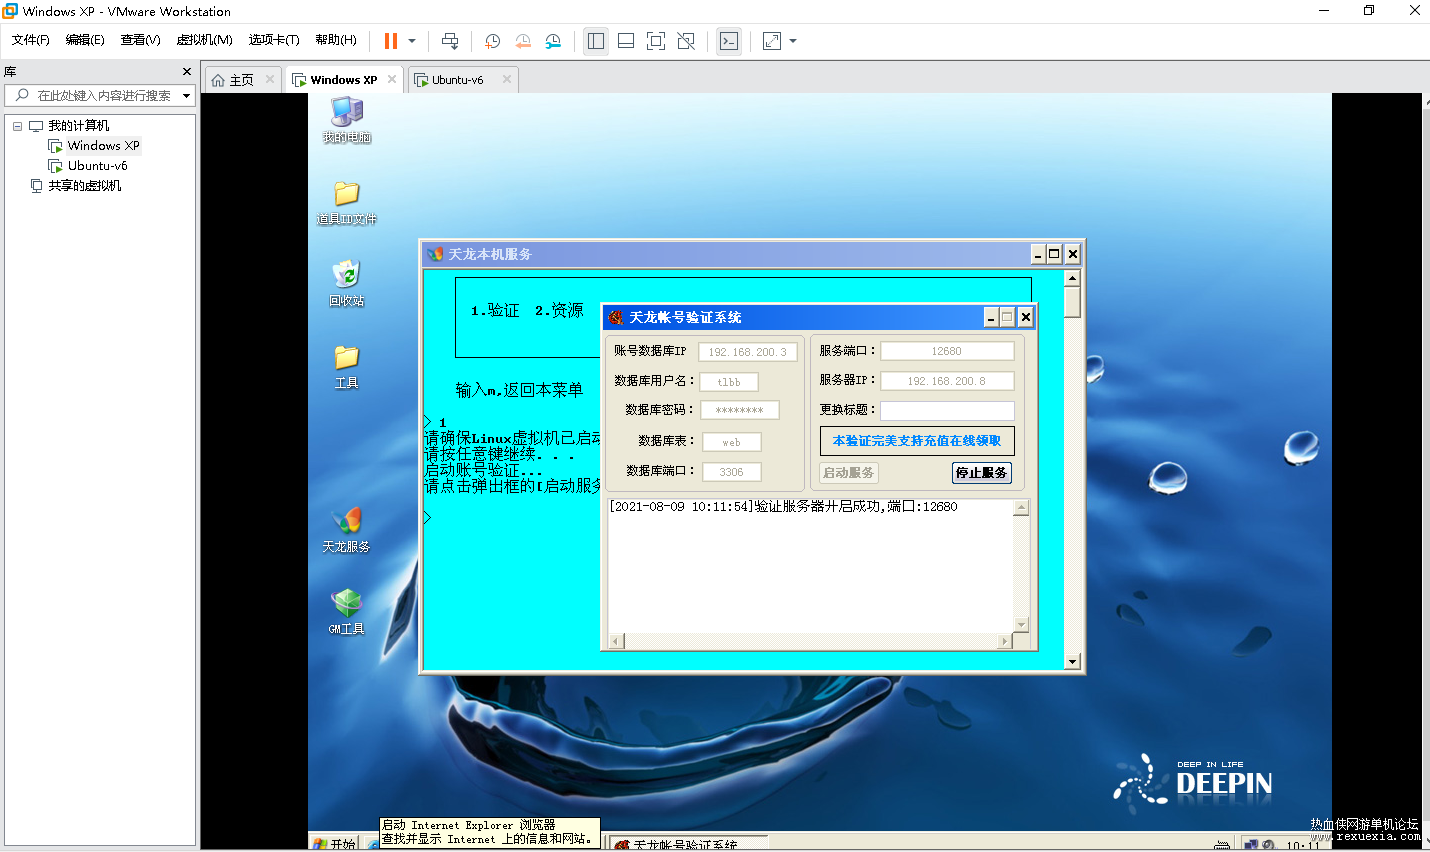
Task: Click the verification log scrollbar up arrow
Action: [x=1021, y=508]
